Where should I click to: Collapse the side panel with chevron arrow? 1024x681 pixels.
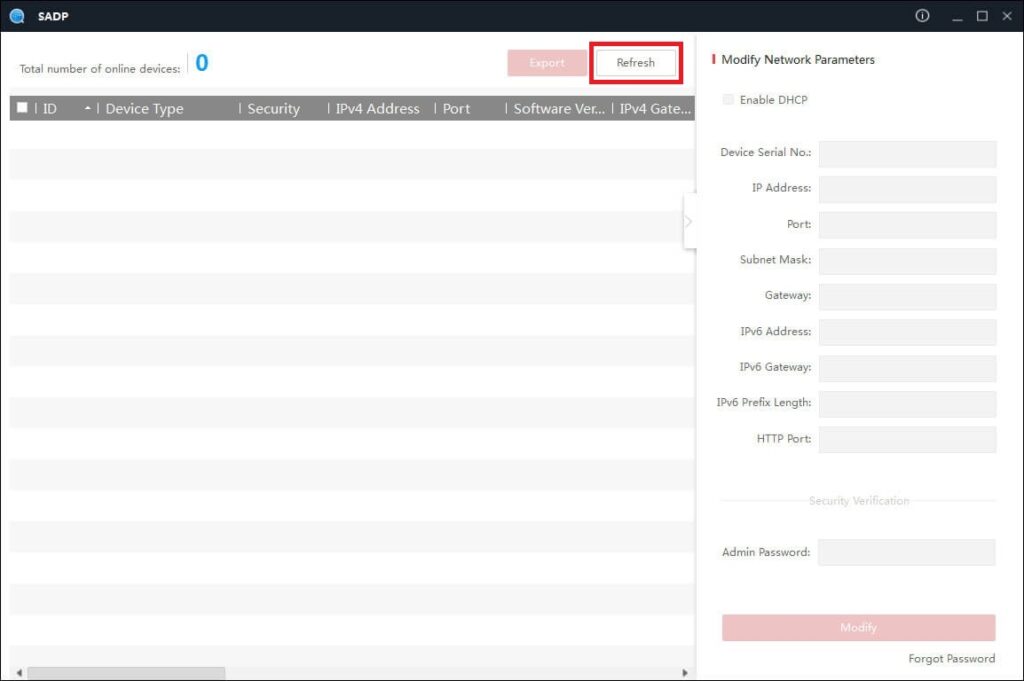[x=688, y=221]
